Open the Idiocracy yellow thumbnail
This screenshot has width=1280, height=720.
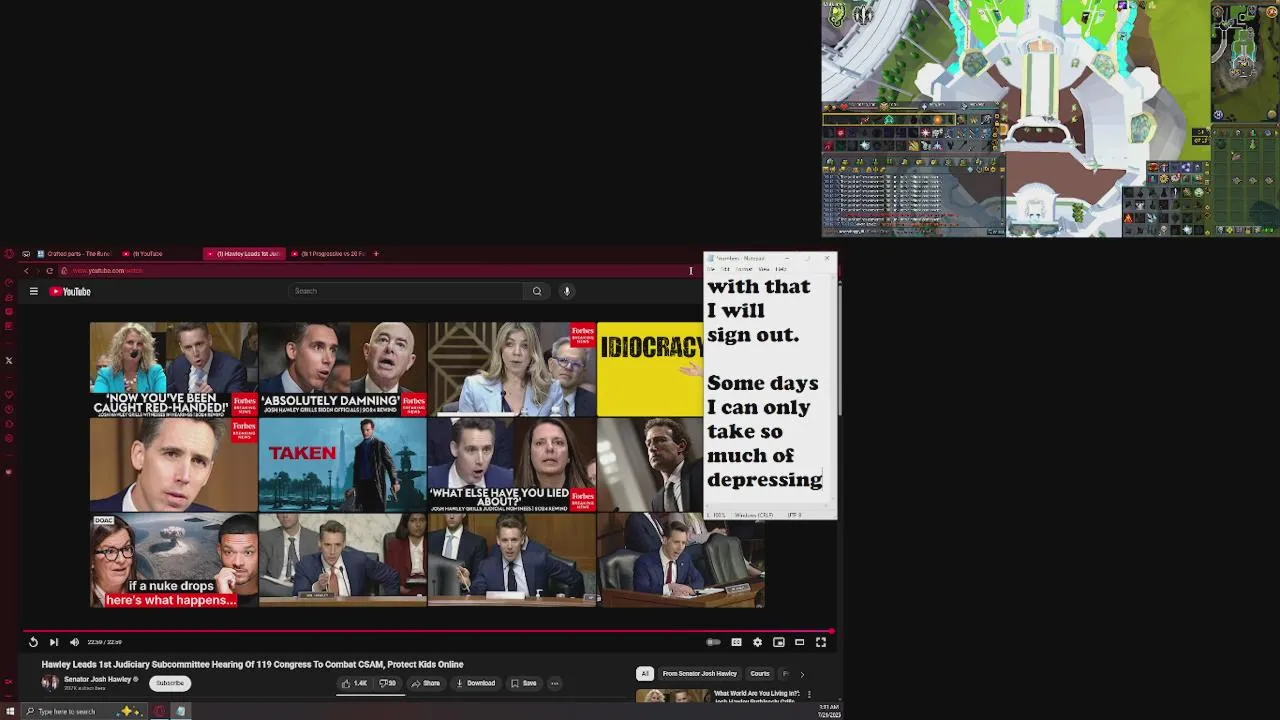tap(650, 369)
